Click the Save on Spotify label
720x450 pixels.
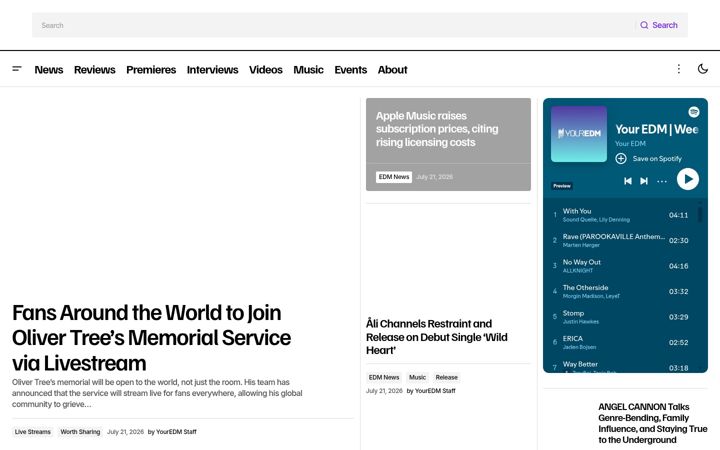coord(657,158)
